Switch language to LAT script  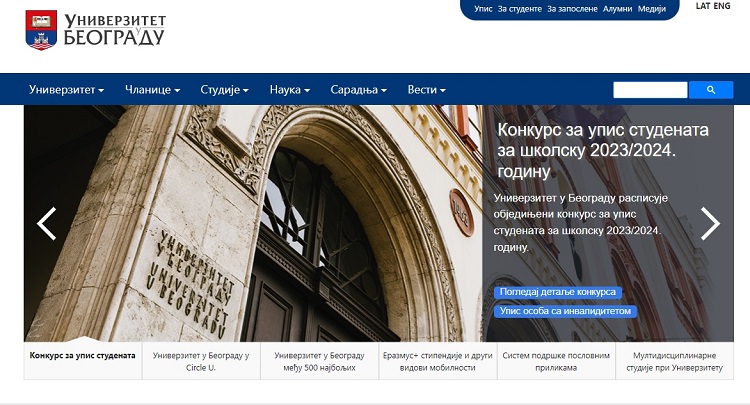[703, 6]
